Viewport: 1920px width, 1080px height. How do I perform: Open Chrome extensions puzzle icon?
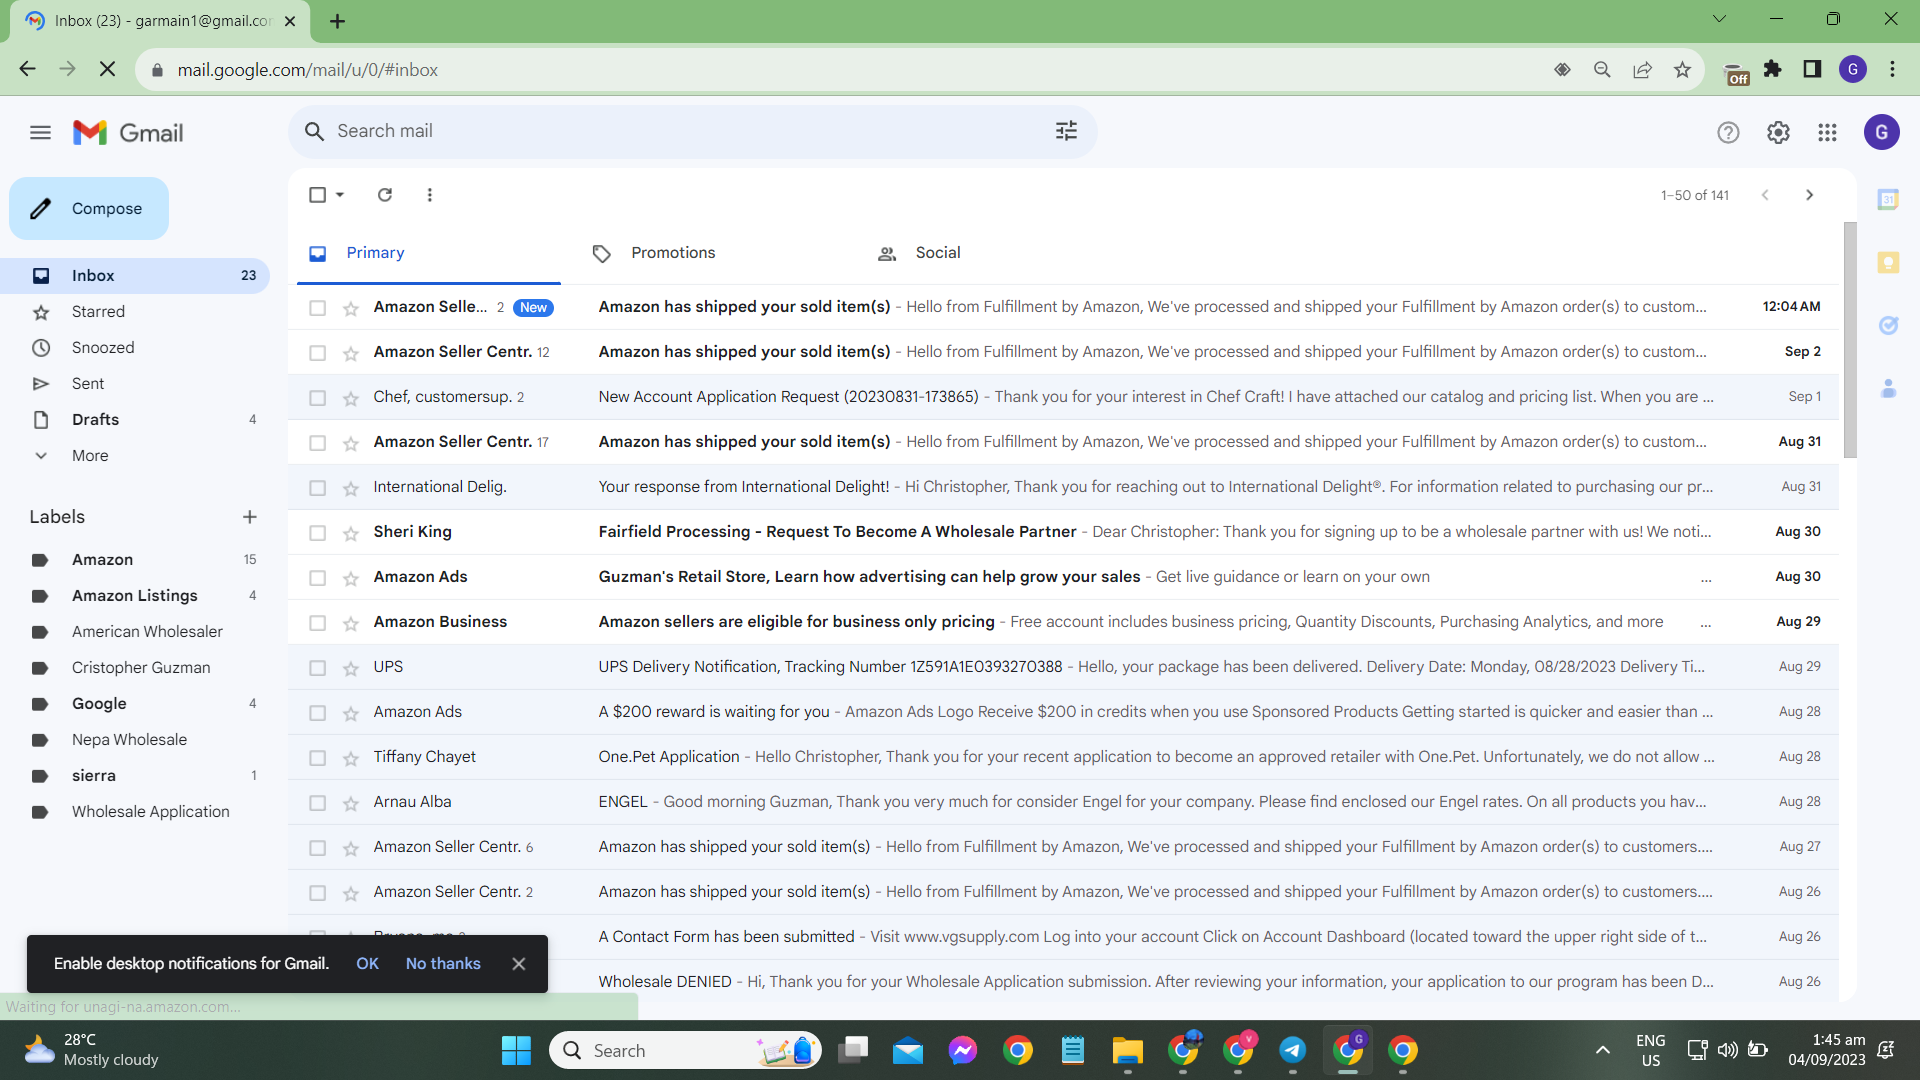click(1773, 69)
